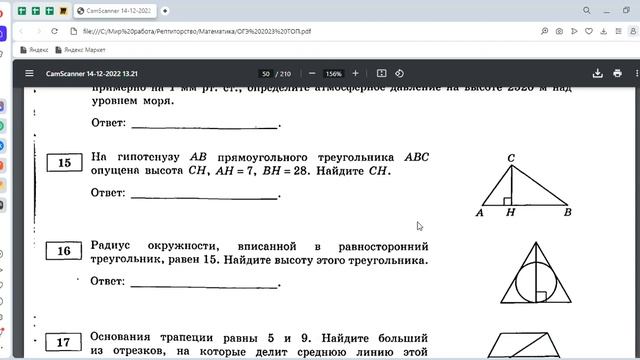Click the trapezoid figure for task 17
This screenshot has height=360, width=640.
click(524, 345)
